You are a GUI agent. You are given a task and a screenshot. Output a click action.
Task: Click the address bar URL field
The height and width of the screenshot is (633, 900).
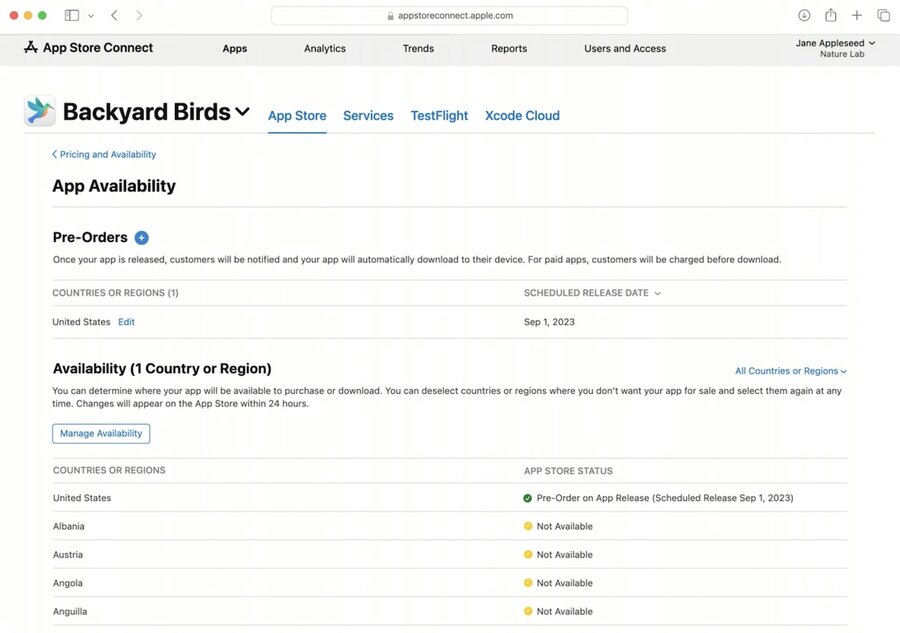tap(449, 16)
